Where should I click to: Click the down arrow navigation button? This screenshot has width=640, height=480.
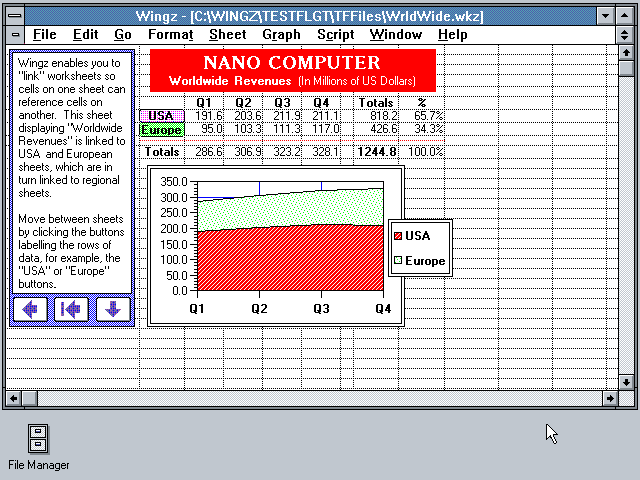pyautogui.click(x=113, y=309)
